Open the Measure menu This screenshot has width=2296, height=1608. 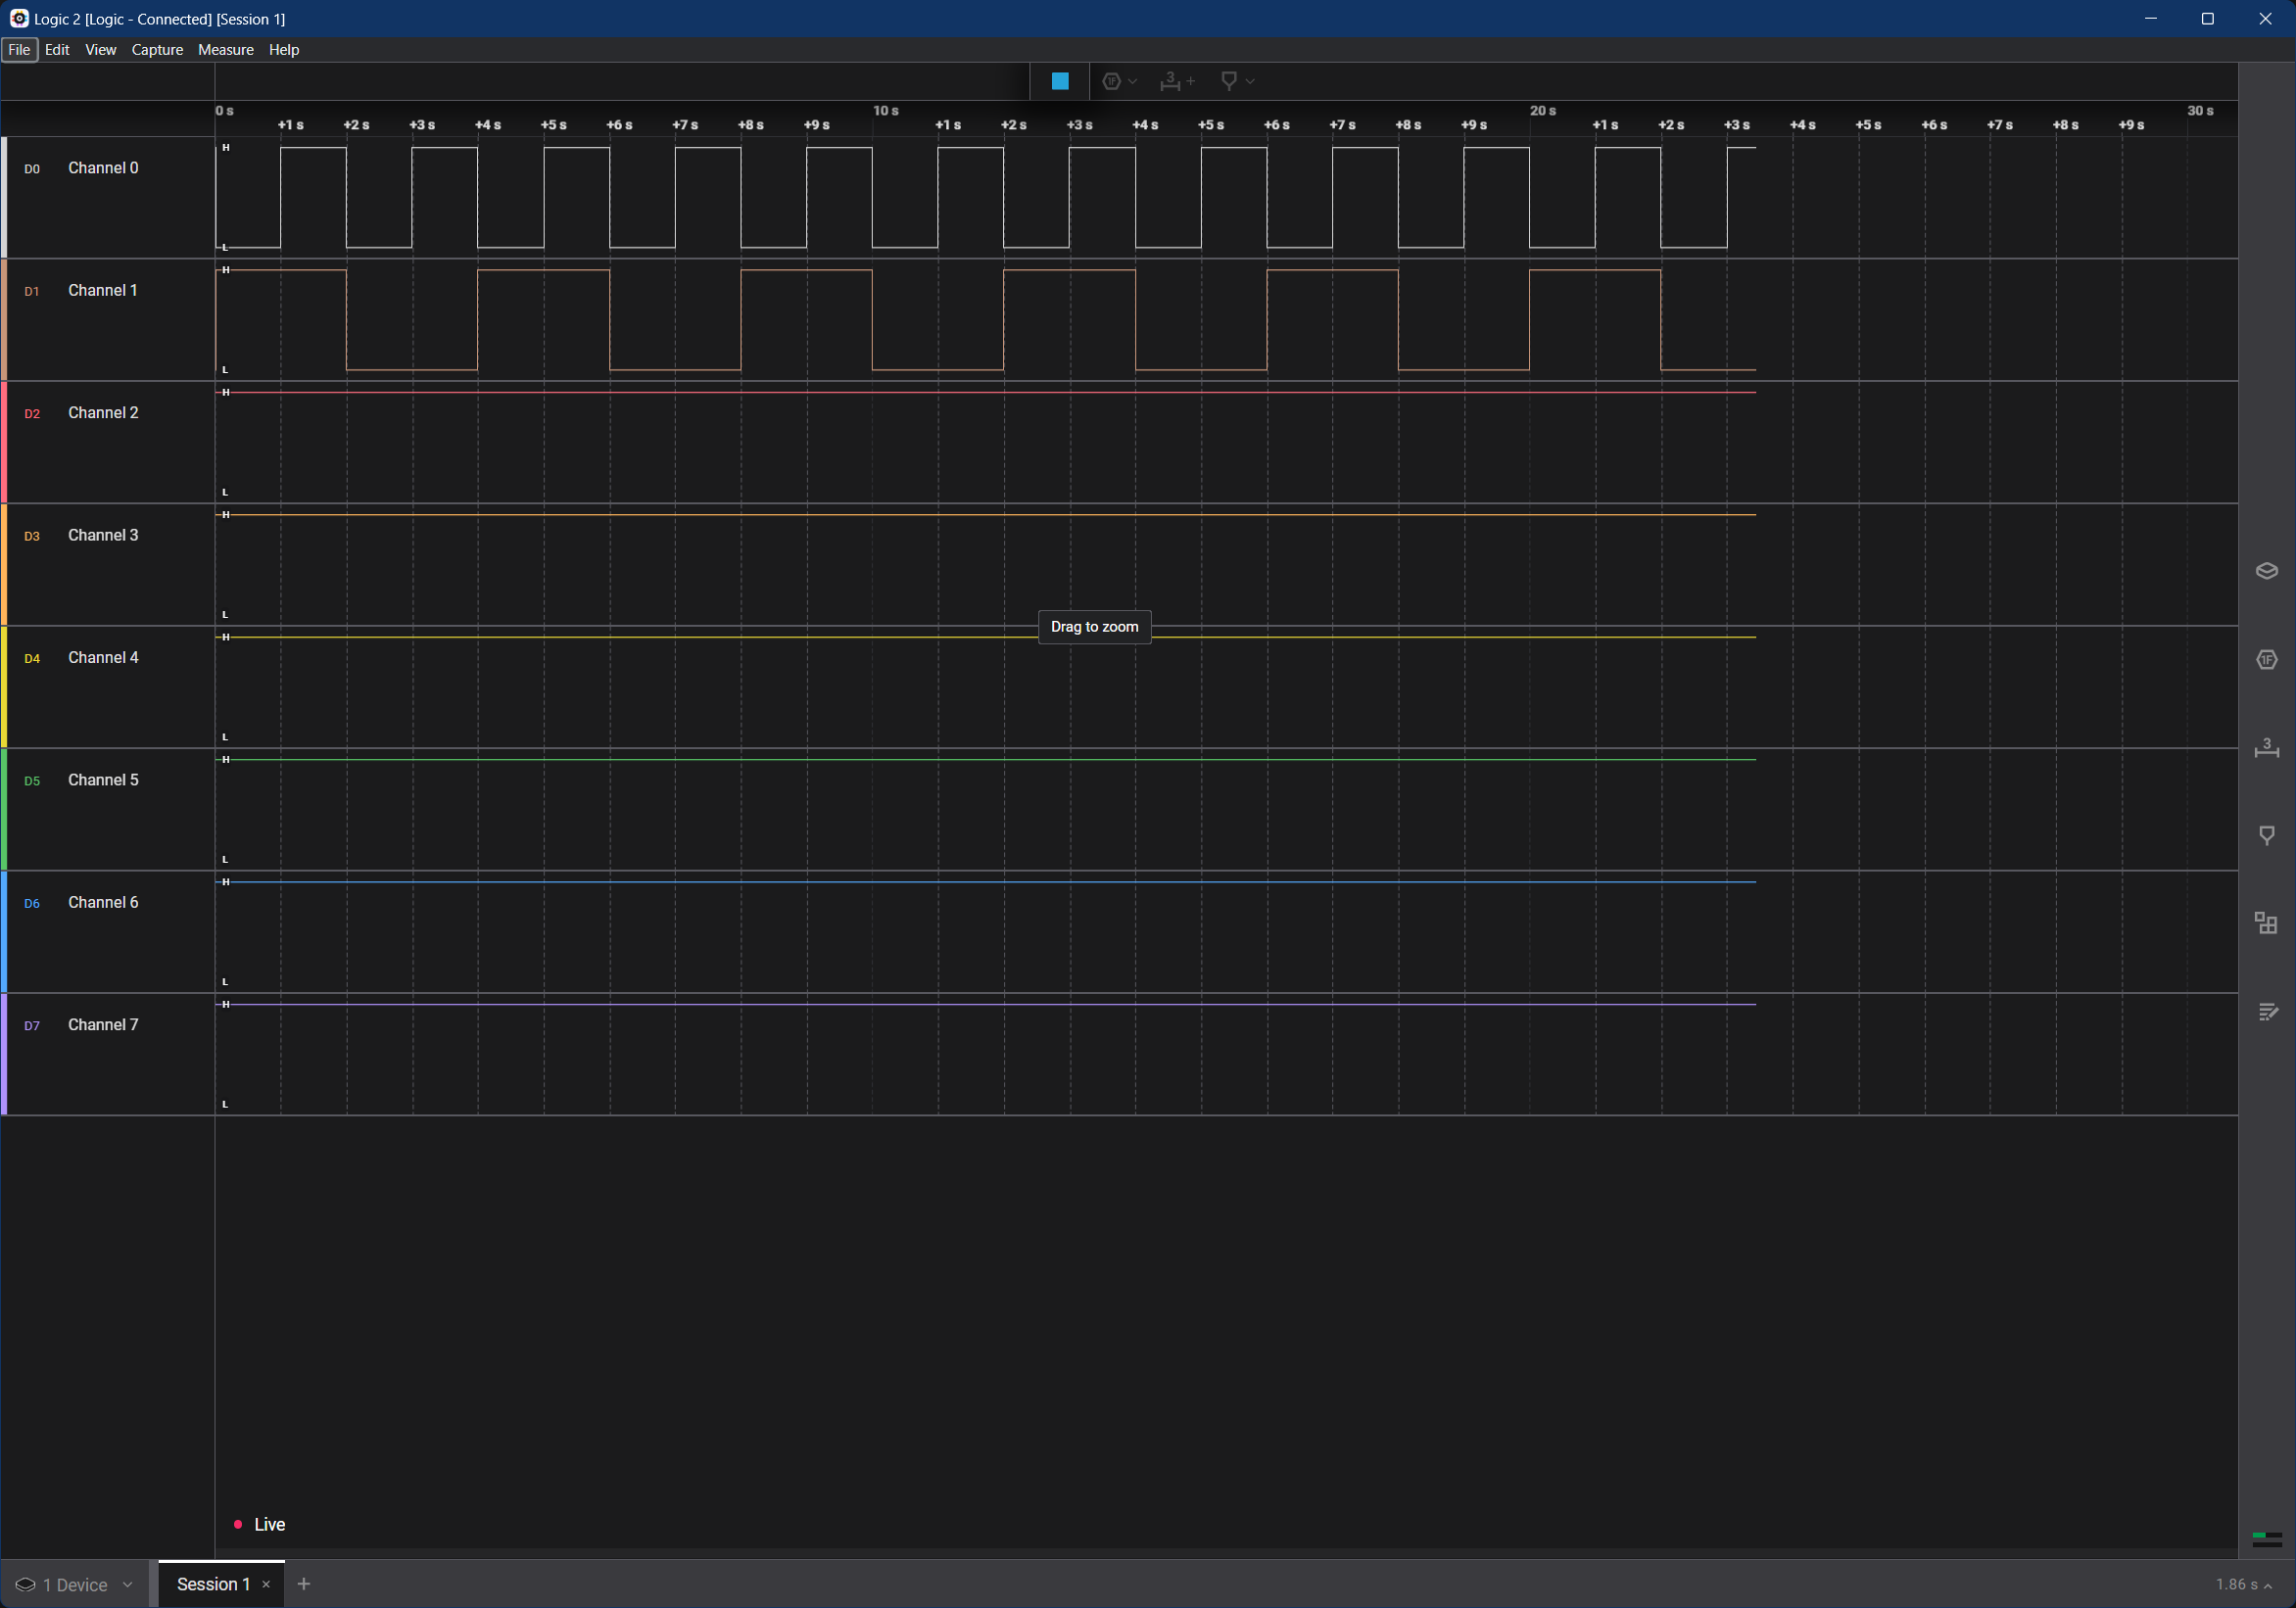(x=226, y=50)
